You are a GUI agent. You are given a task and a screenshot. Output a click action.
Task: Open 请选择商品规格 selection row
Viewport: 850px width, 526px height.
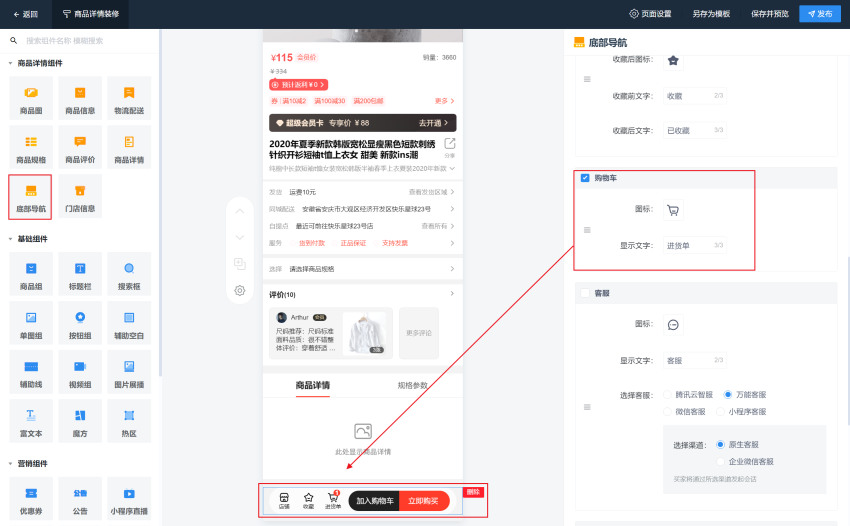coord(362,269)
